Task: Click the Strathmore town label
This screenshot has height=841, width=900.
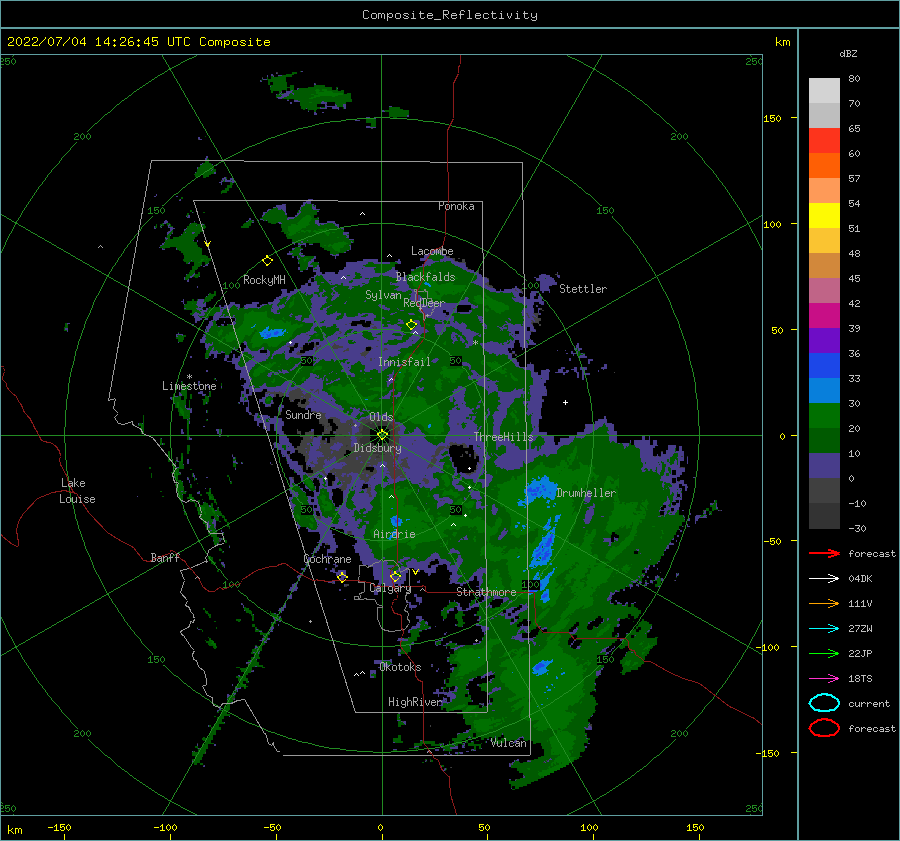Action: coord(486,592)
